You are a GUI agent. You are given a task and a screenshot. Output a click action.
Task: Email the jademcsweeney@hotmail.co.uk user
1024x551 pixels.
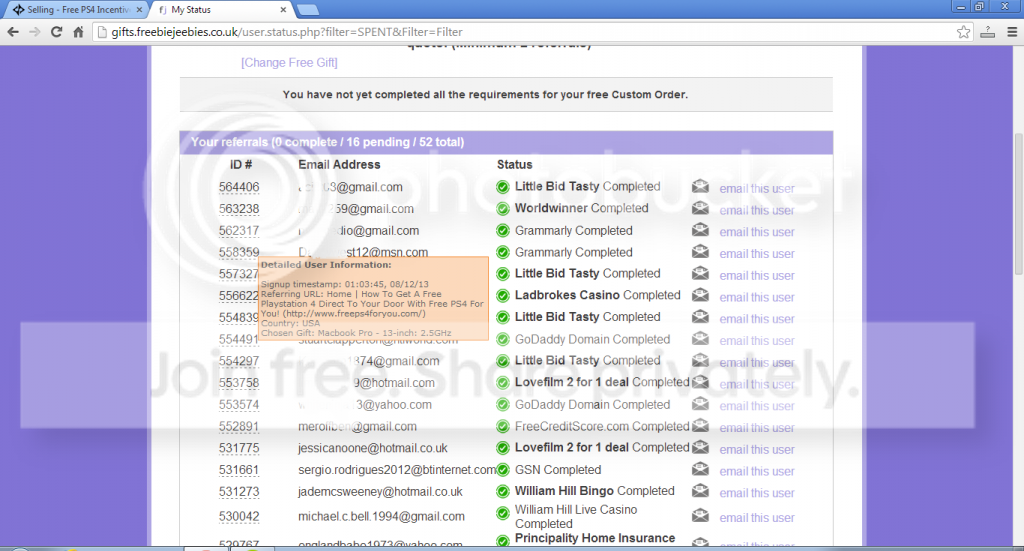[757, 493]
